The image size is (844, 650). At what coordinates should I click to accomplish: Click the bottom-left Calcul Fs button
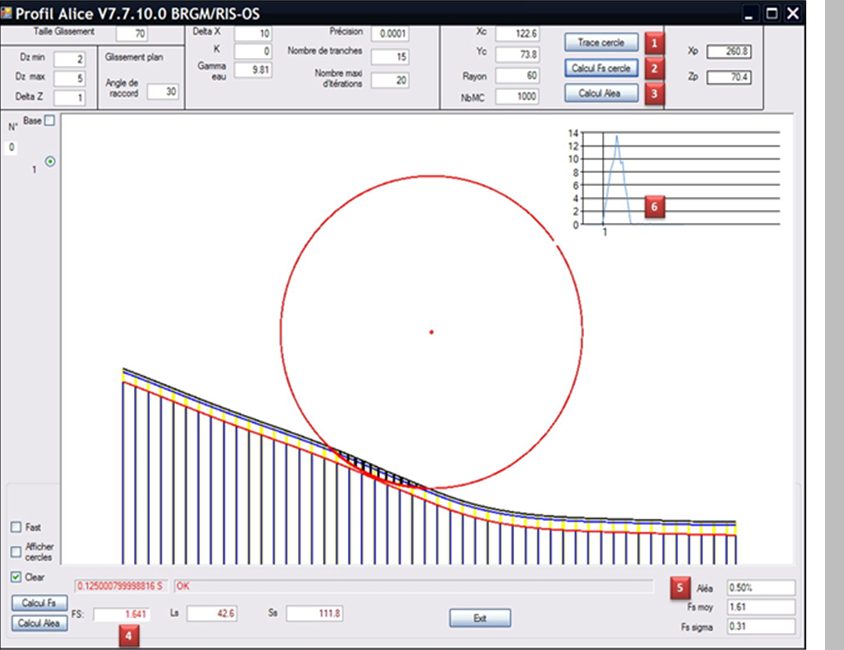(39, 603)
